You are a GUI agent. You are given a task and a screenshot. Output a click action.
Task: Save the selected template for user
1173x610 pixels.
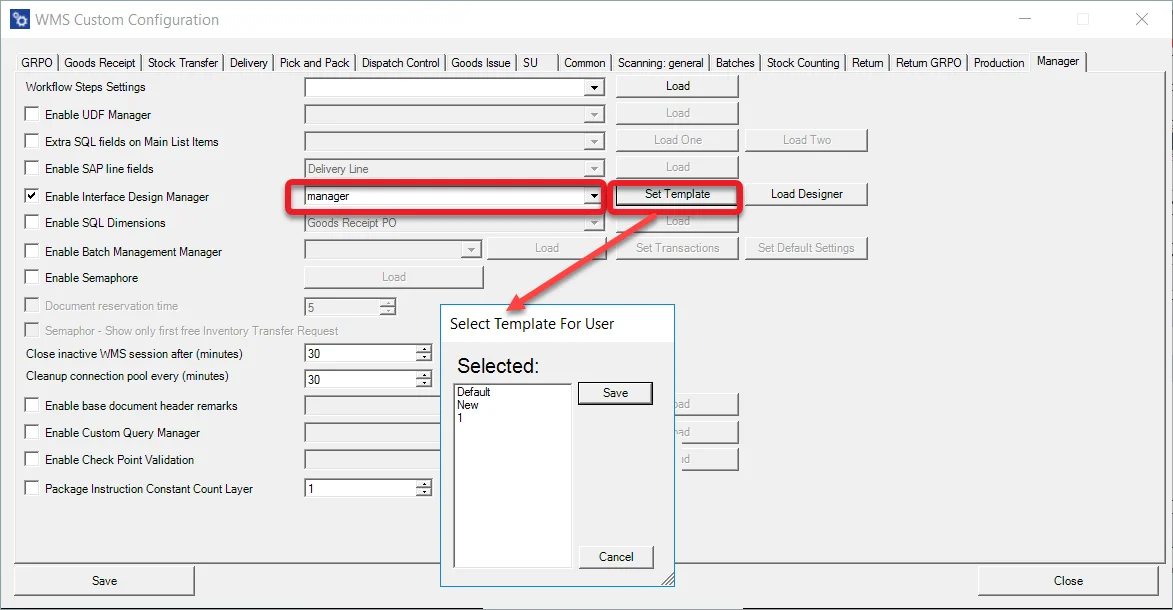click(x=615, y=393)
